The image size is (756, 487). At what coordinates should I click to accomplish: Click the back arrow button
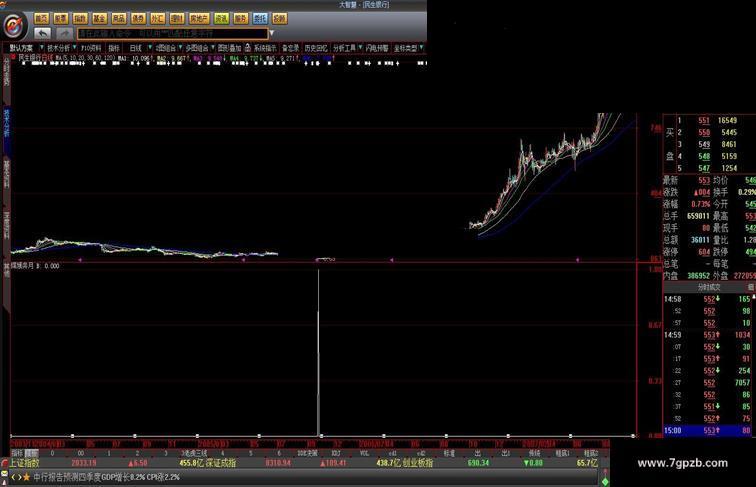[x=42, y=33]
